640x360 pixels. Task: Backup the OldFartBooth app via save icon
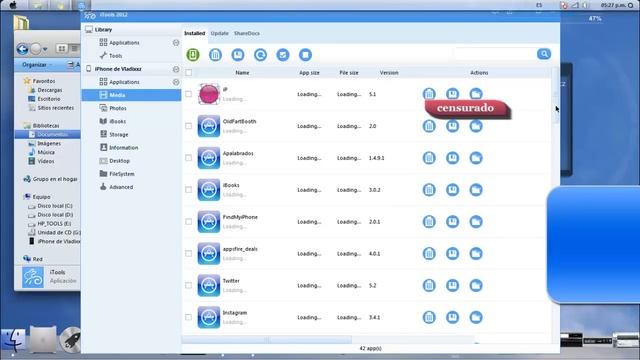pos(452,126)
